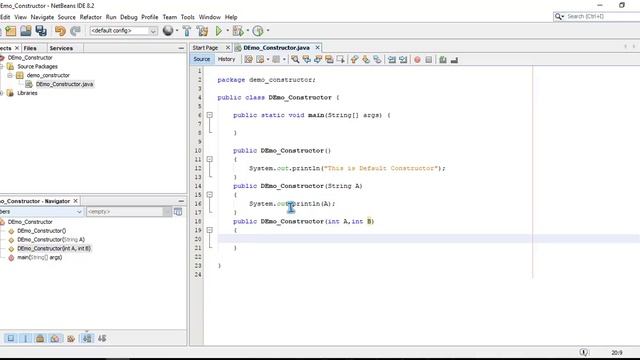Click the Open Project toolbar icon
The height and width of the screenshot is (360, 640).
coord(26,31)
